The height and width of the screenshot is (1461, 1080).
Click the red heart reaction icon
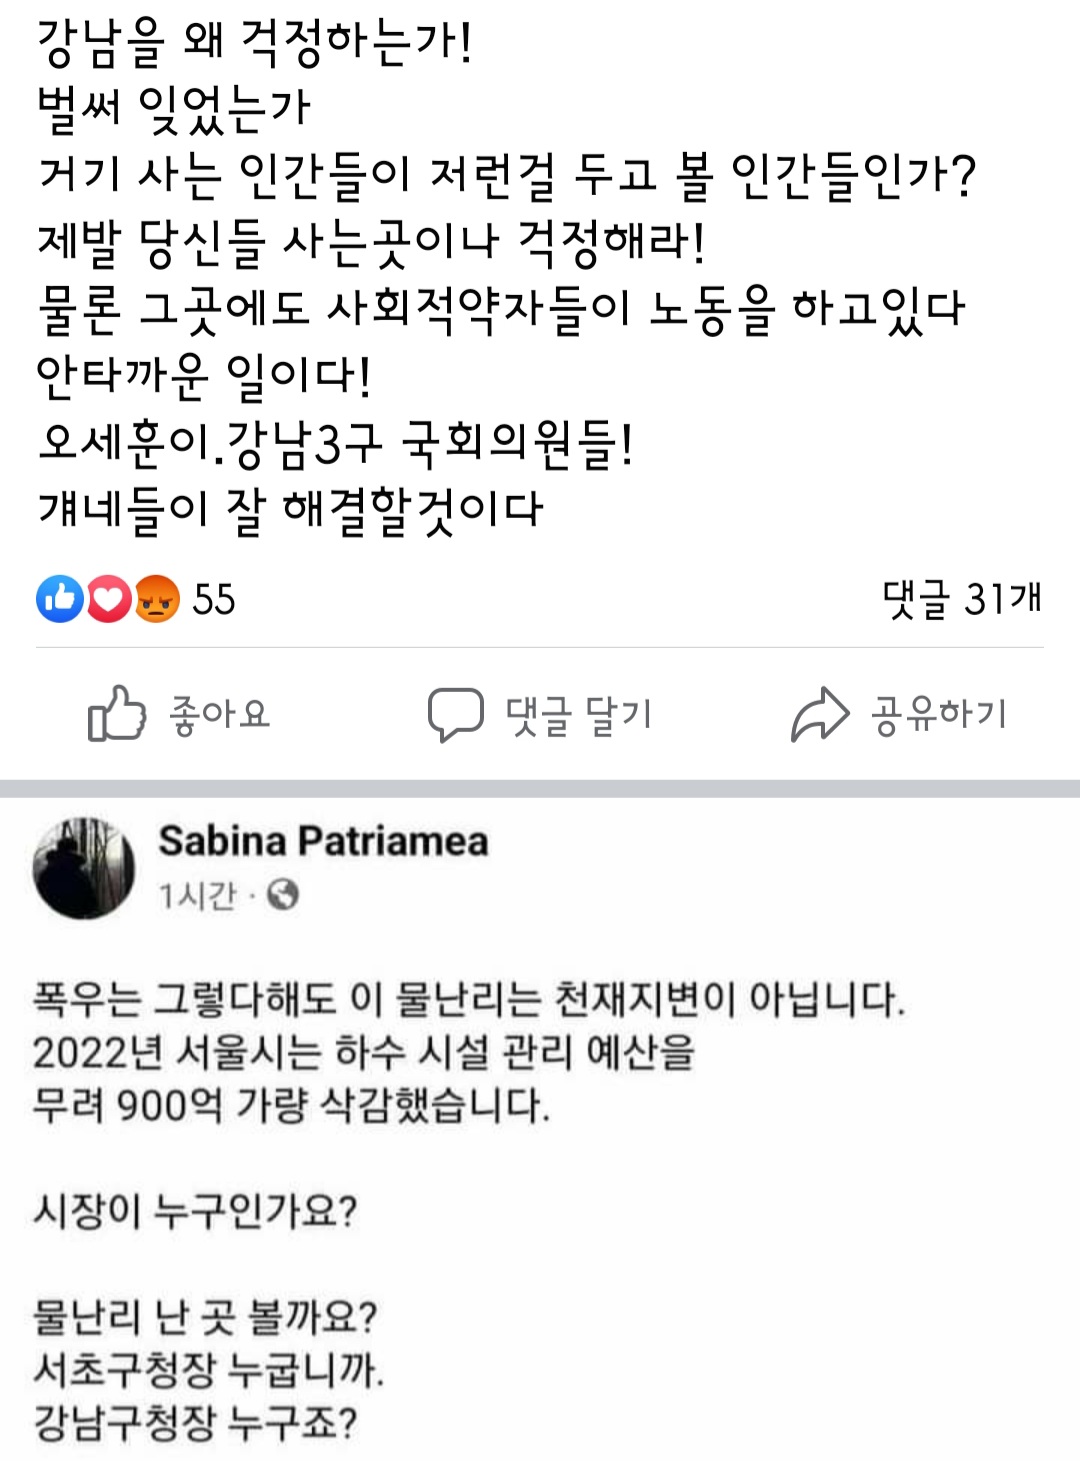108,599
